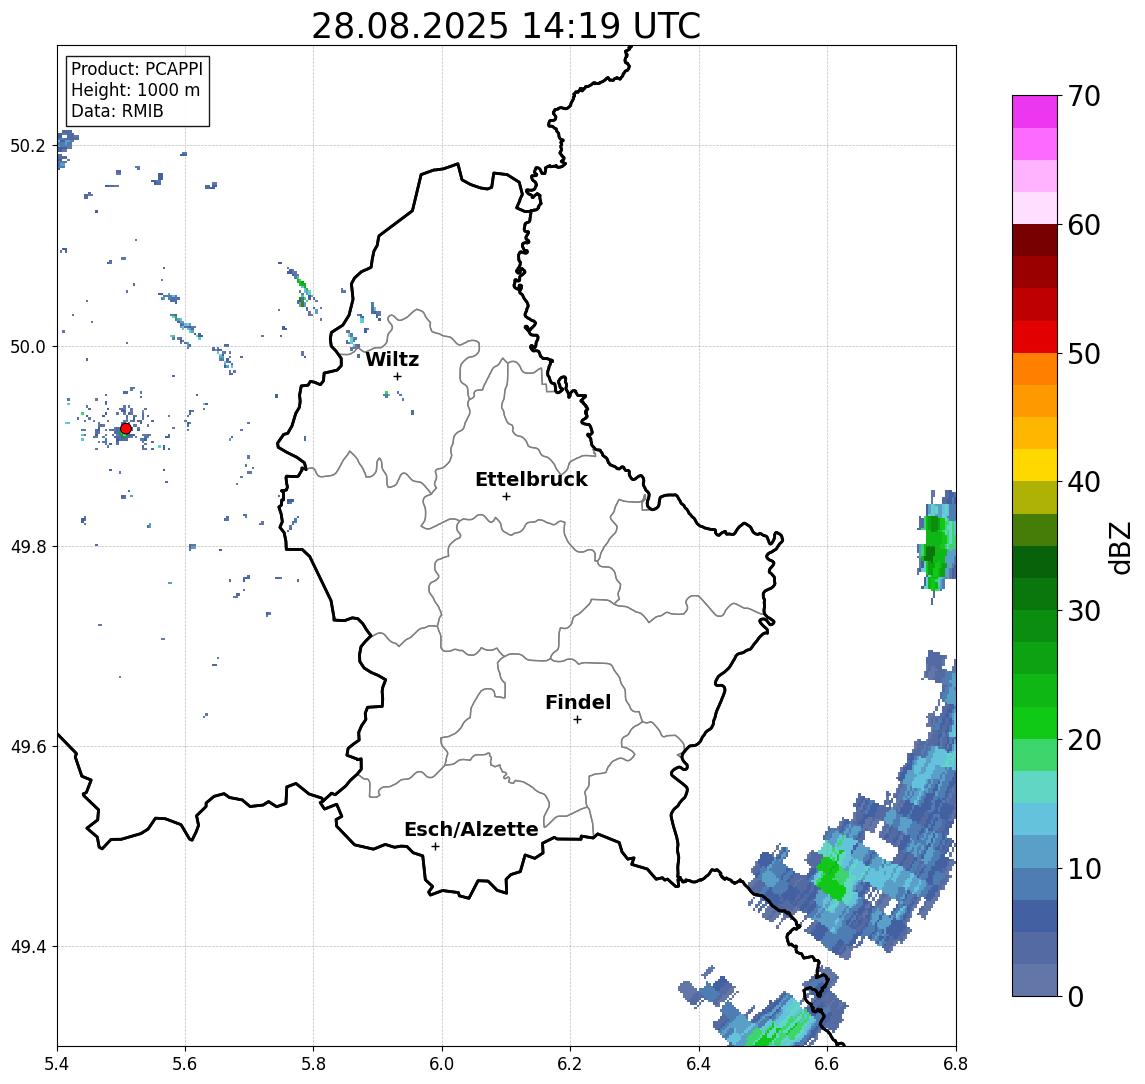Click the orange colorbar segment below 50
This screenshot has width=1145, height=1084.
tap(1035, 369)
